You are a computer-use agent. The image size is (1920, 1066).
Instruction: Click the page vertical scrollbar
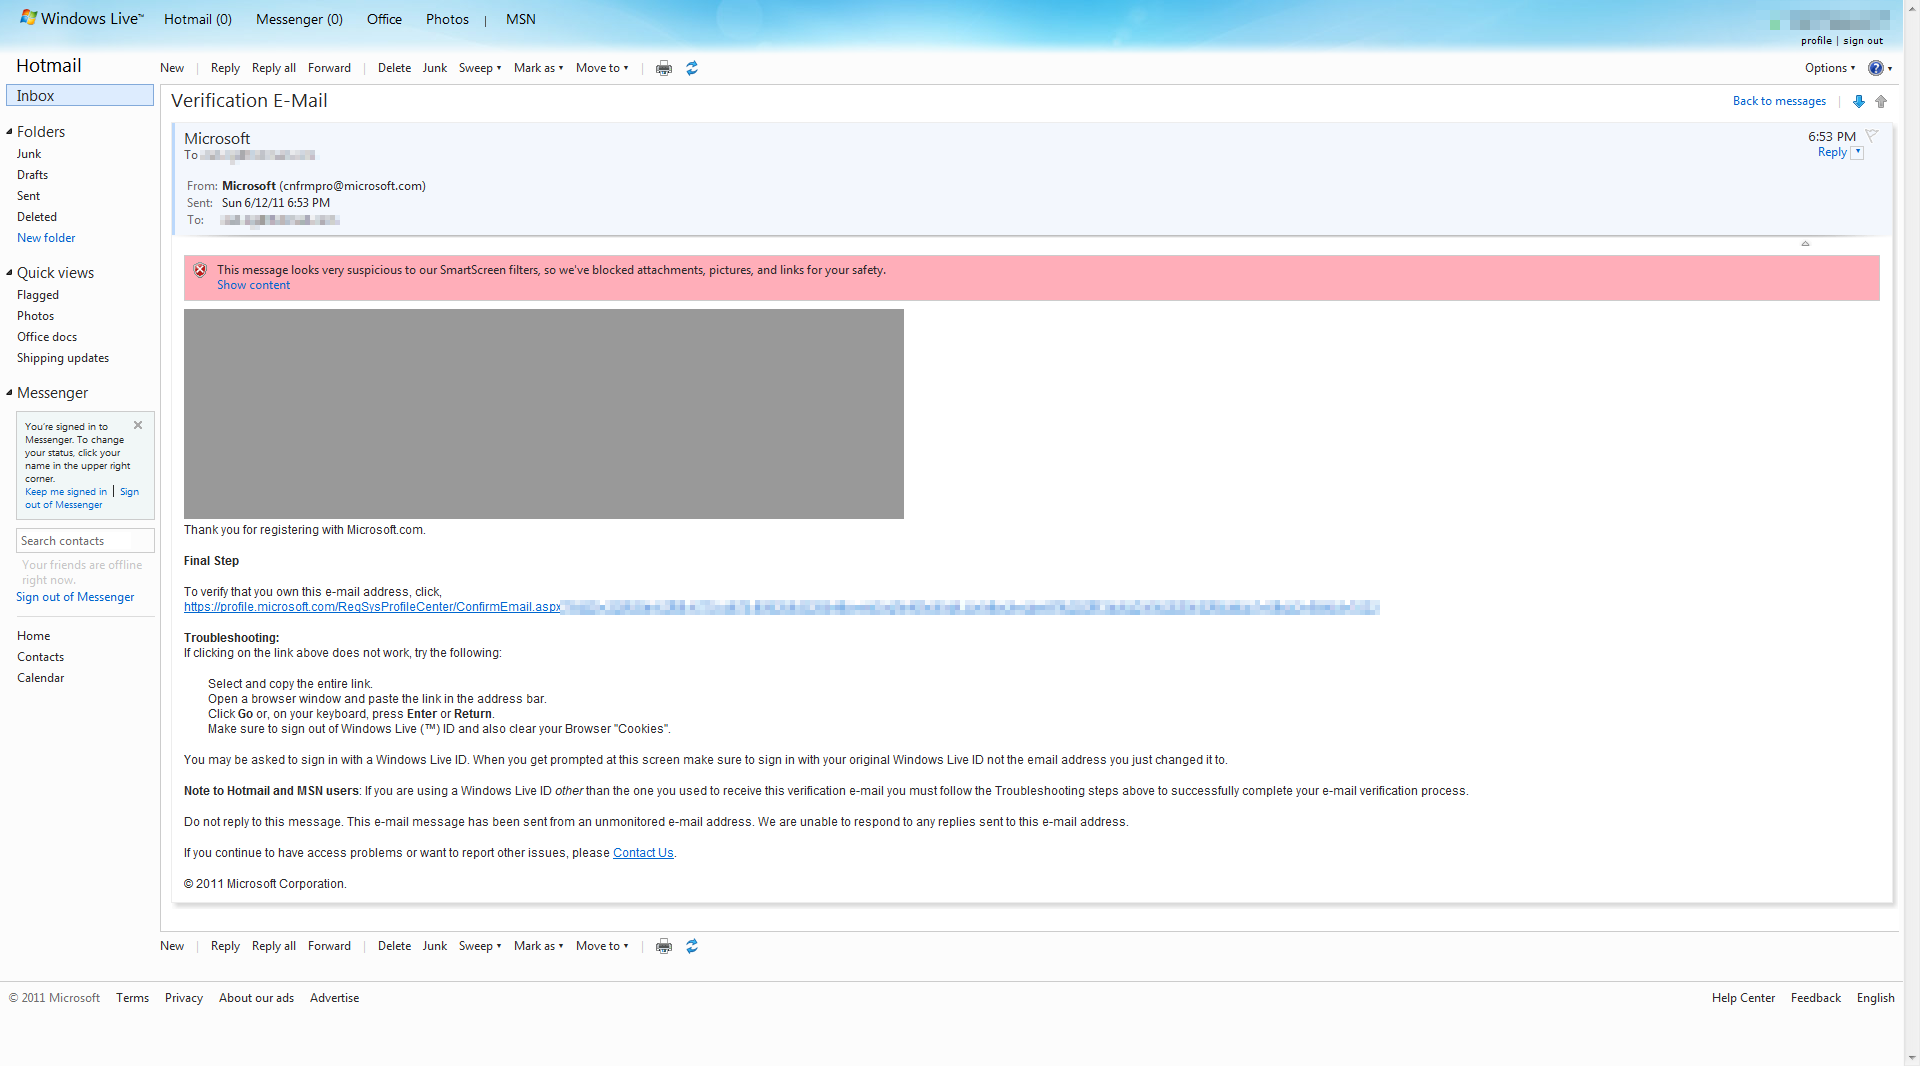click(1912, 533)
